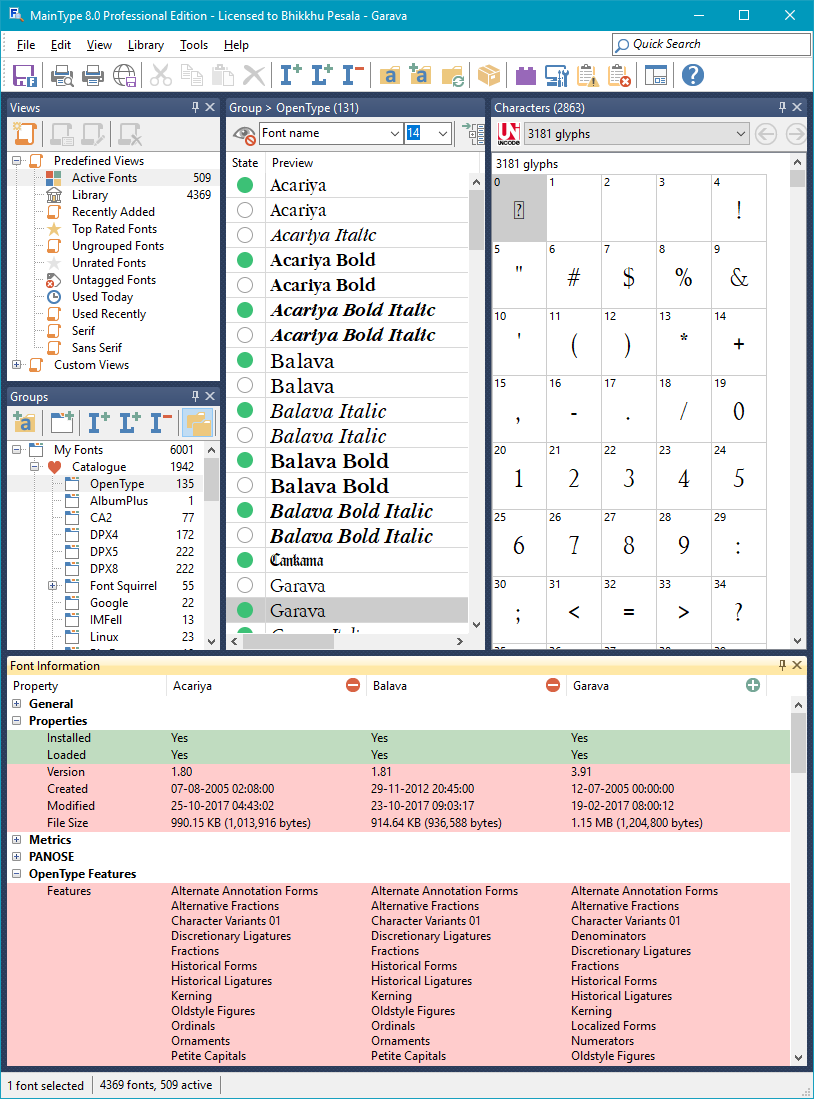Open Print Preview from the toolbar

pos(62,75)
